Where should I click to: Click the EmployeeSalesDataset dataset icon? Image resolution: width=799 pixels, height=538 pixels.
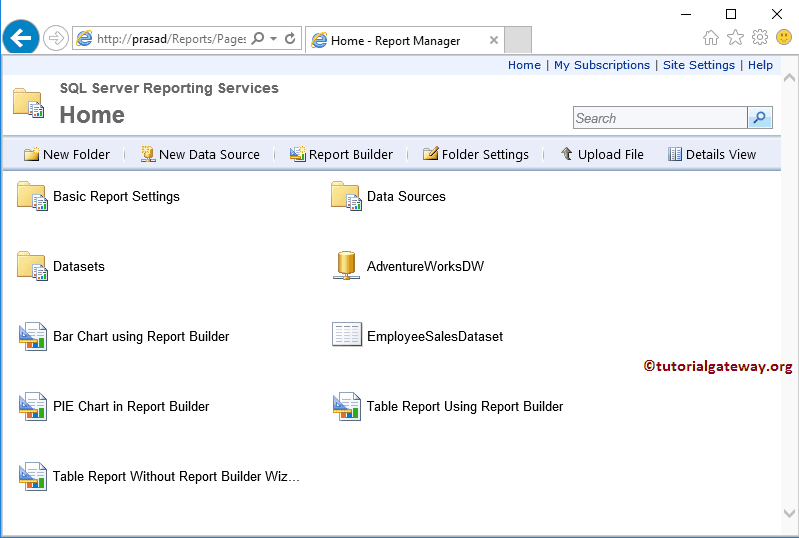[346, 336]
